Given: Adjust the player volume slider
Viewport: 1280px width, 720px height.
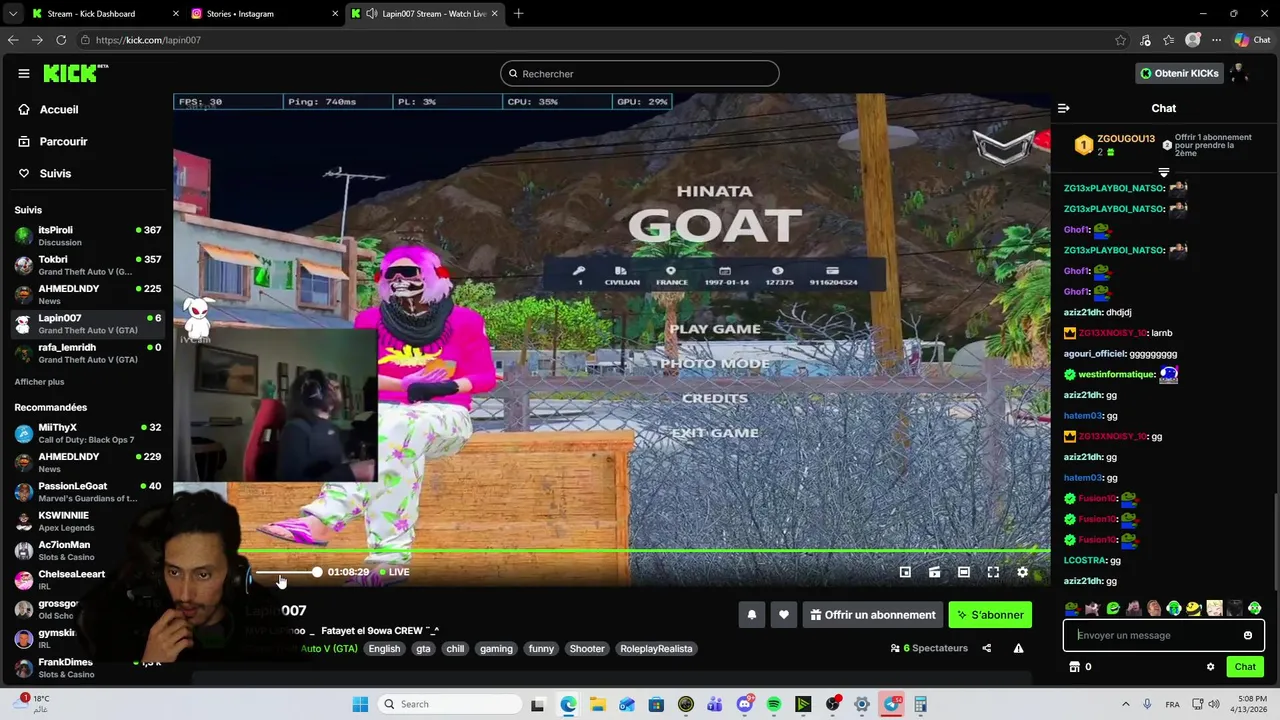Looking at the screenshot, I should (x=288, y=572).
